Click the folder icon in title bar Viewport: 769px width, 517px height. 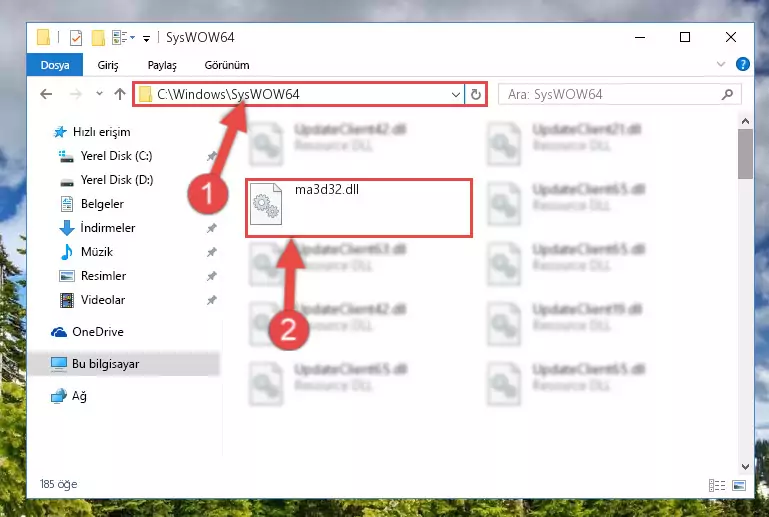coord(44,37)
